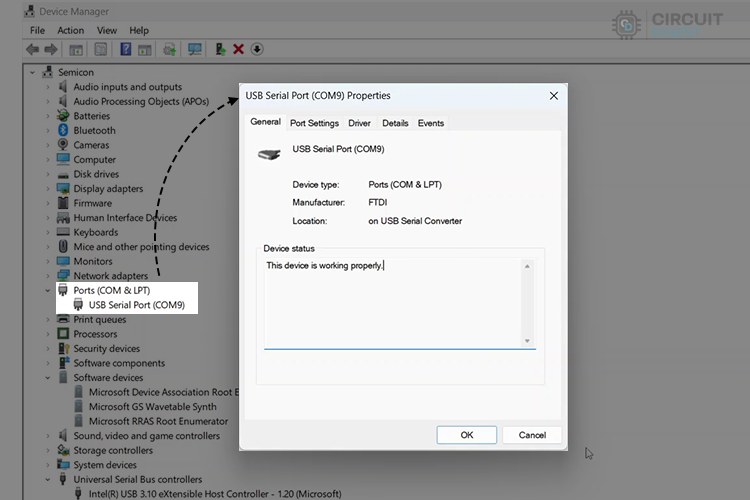Select the General tab
Viewport: 750px width, 500px height.
pyautogui.click(x=265, y=122)
